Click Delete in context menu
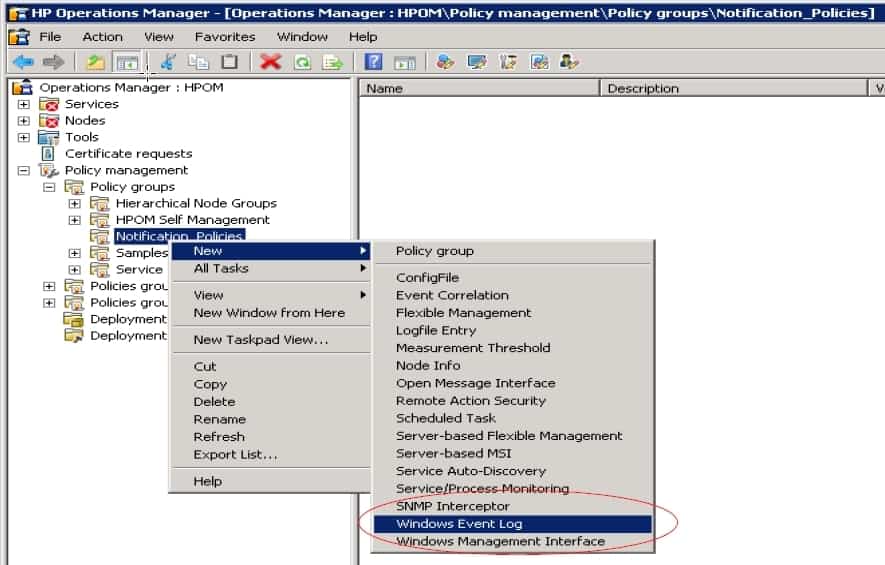 [x=271, y=402]
